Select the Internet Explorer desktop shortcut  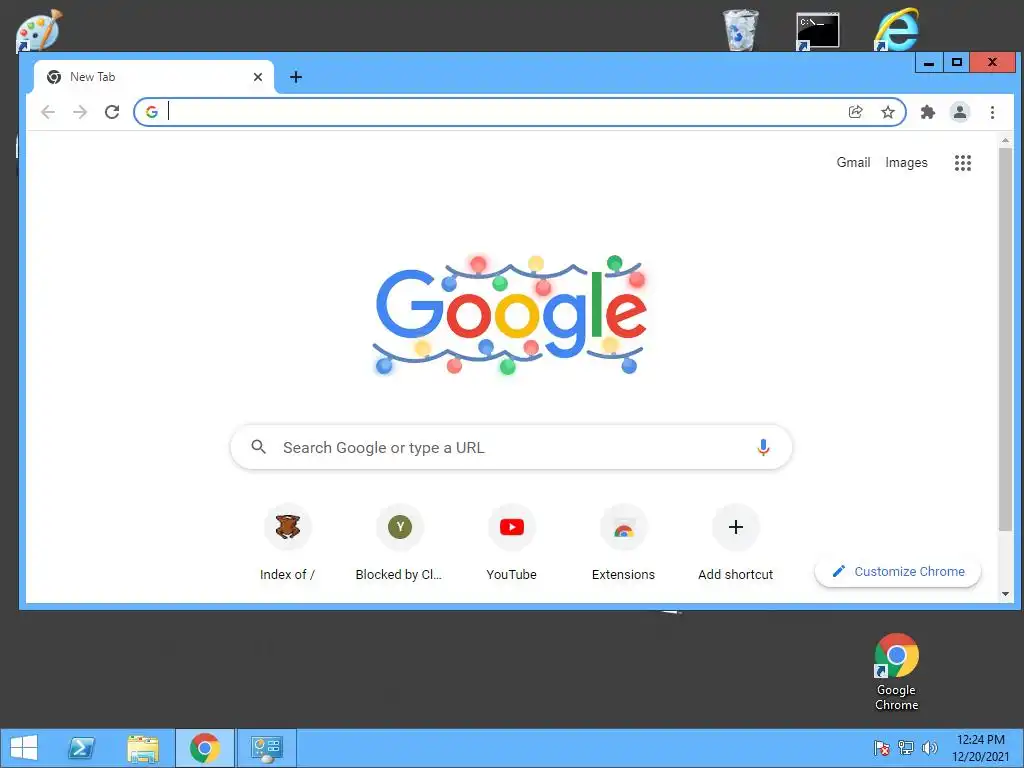pyautogui.click(x=897, y=30)
